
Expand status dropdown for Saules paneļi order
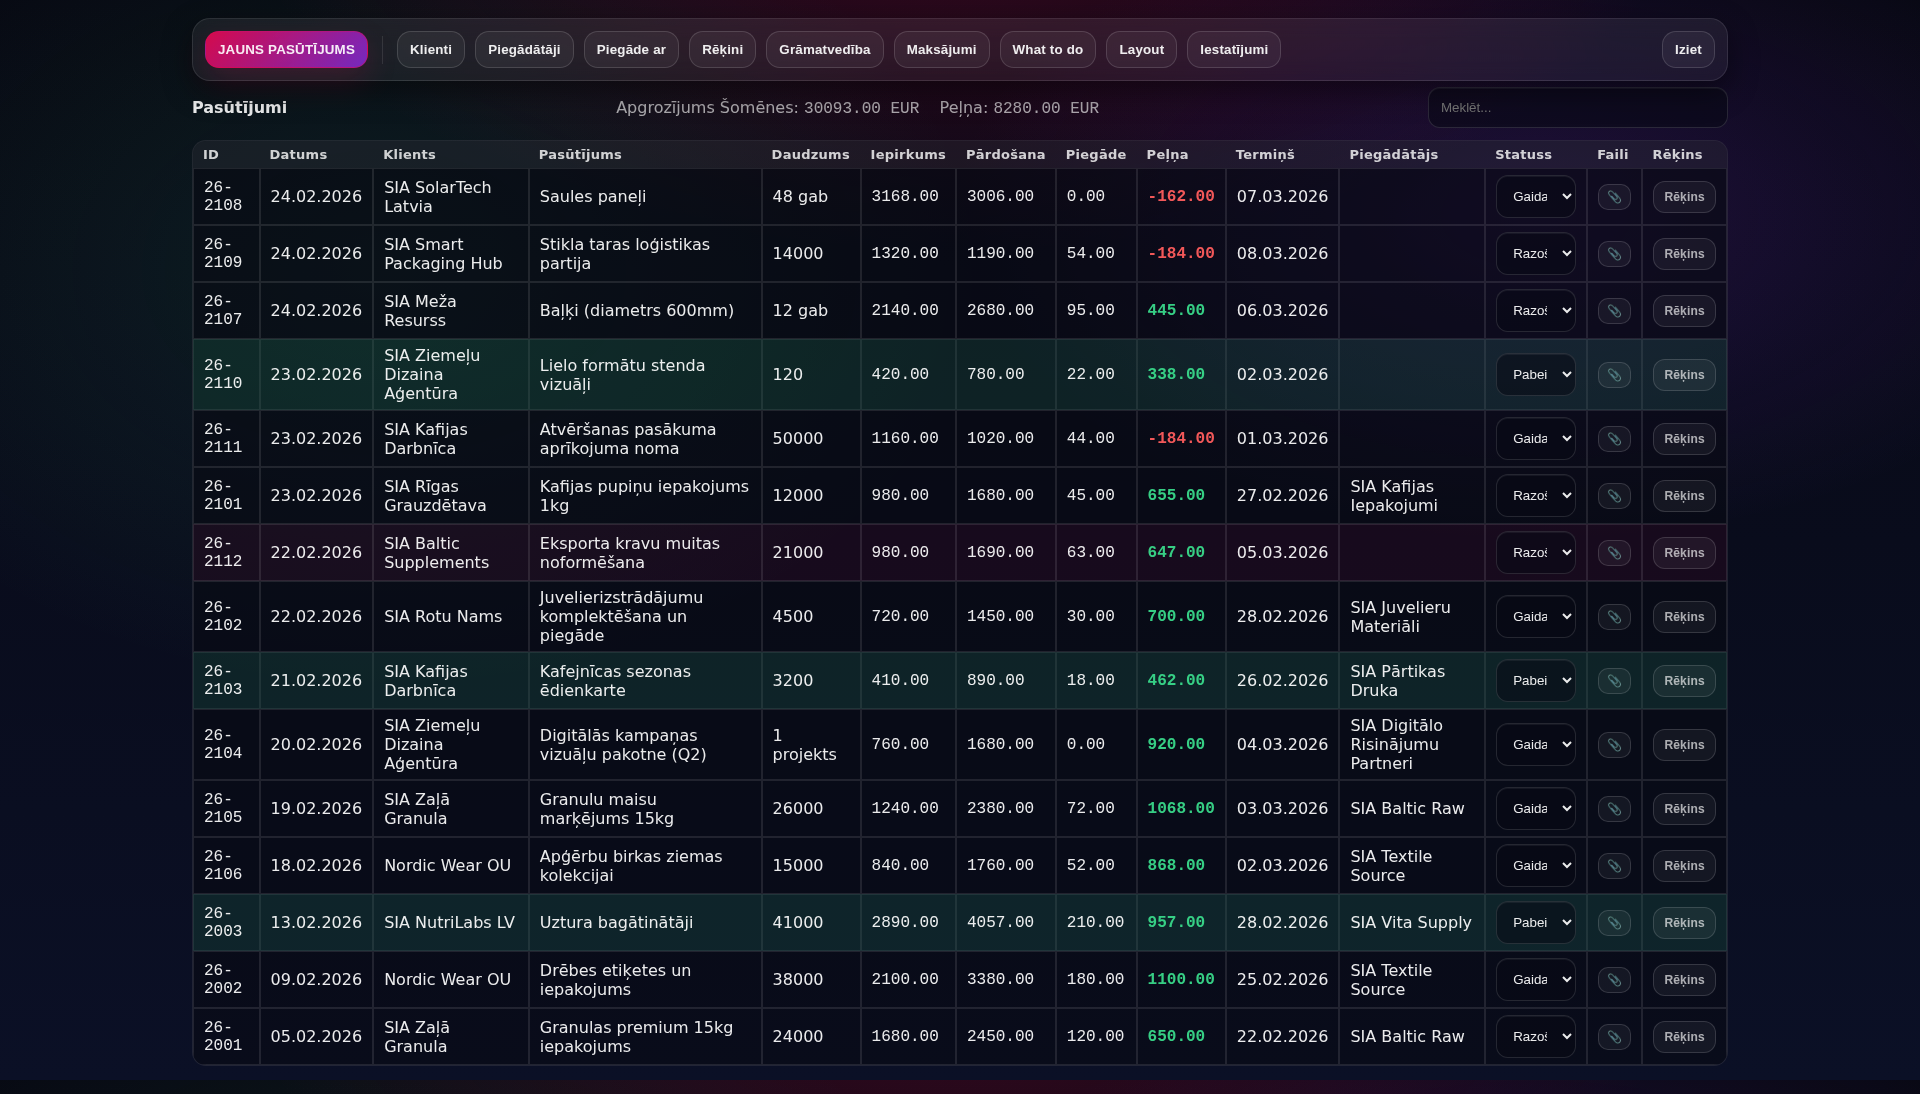coord(1535,197)
